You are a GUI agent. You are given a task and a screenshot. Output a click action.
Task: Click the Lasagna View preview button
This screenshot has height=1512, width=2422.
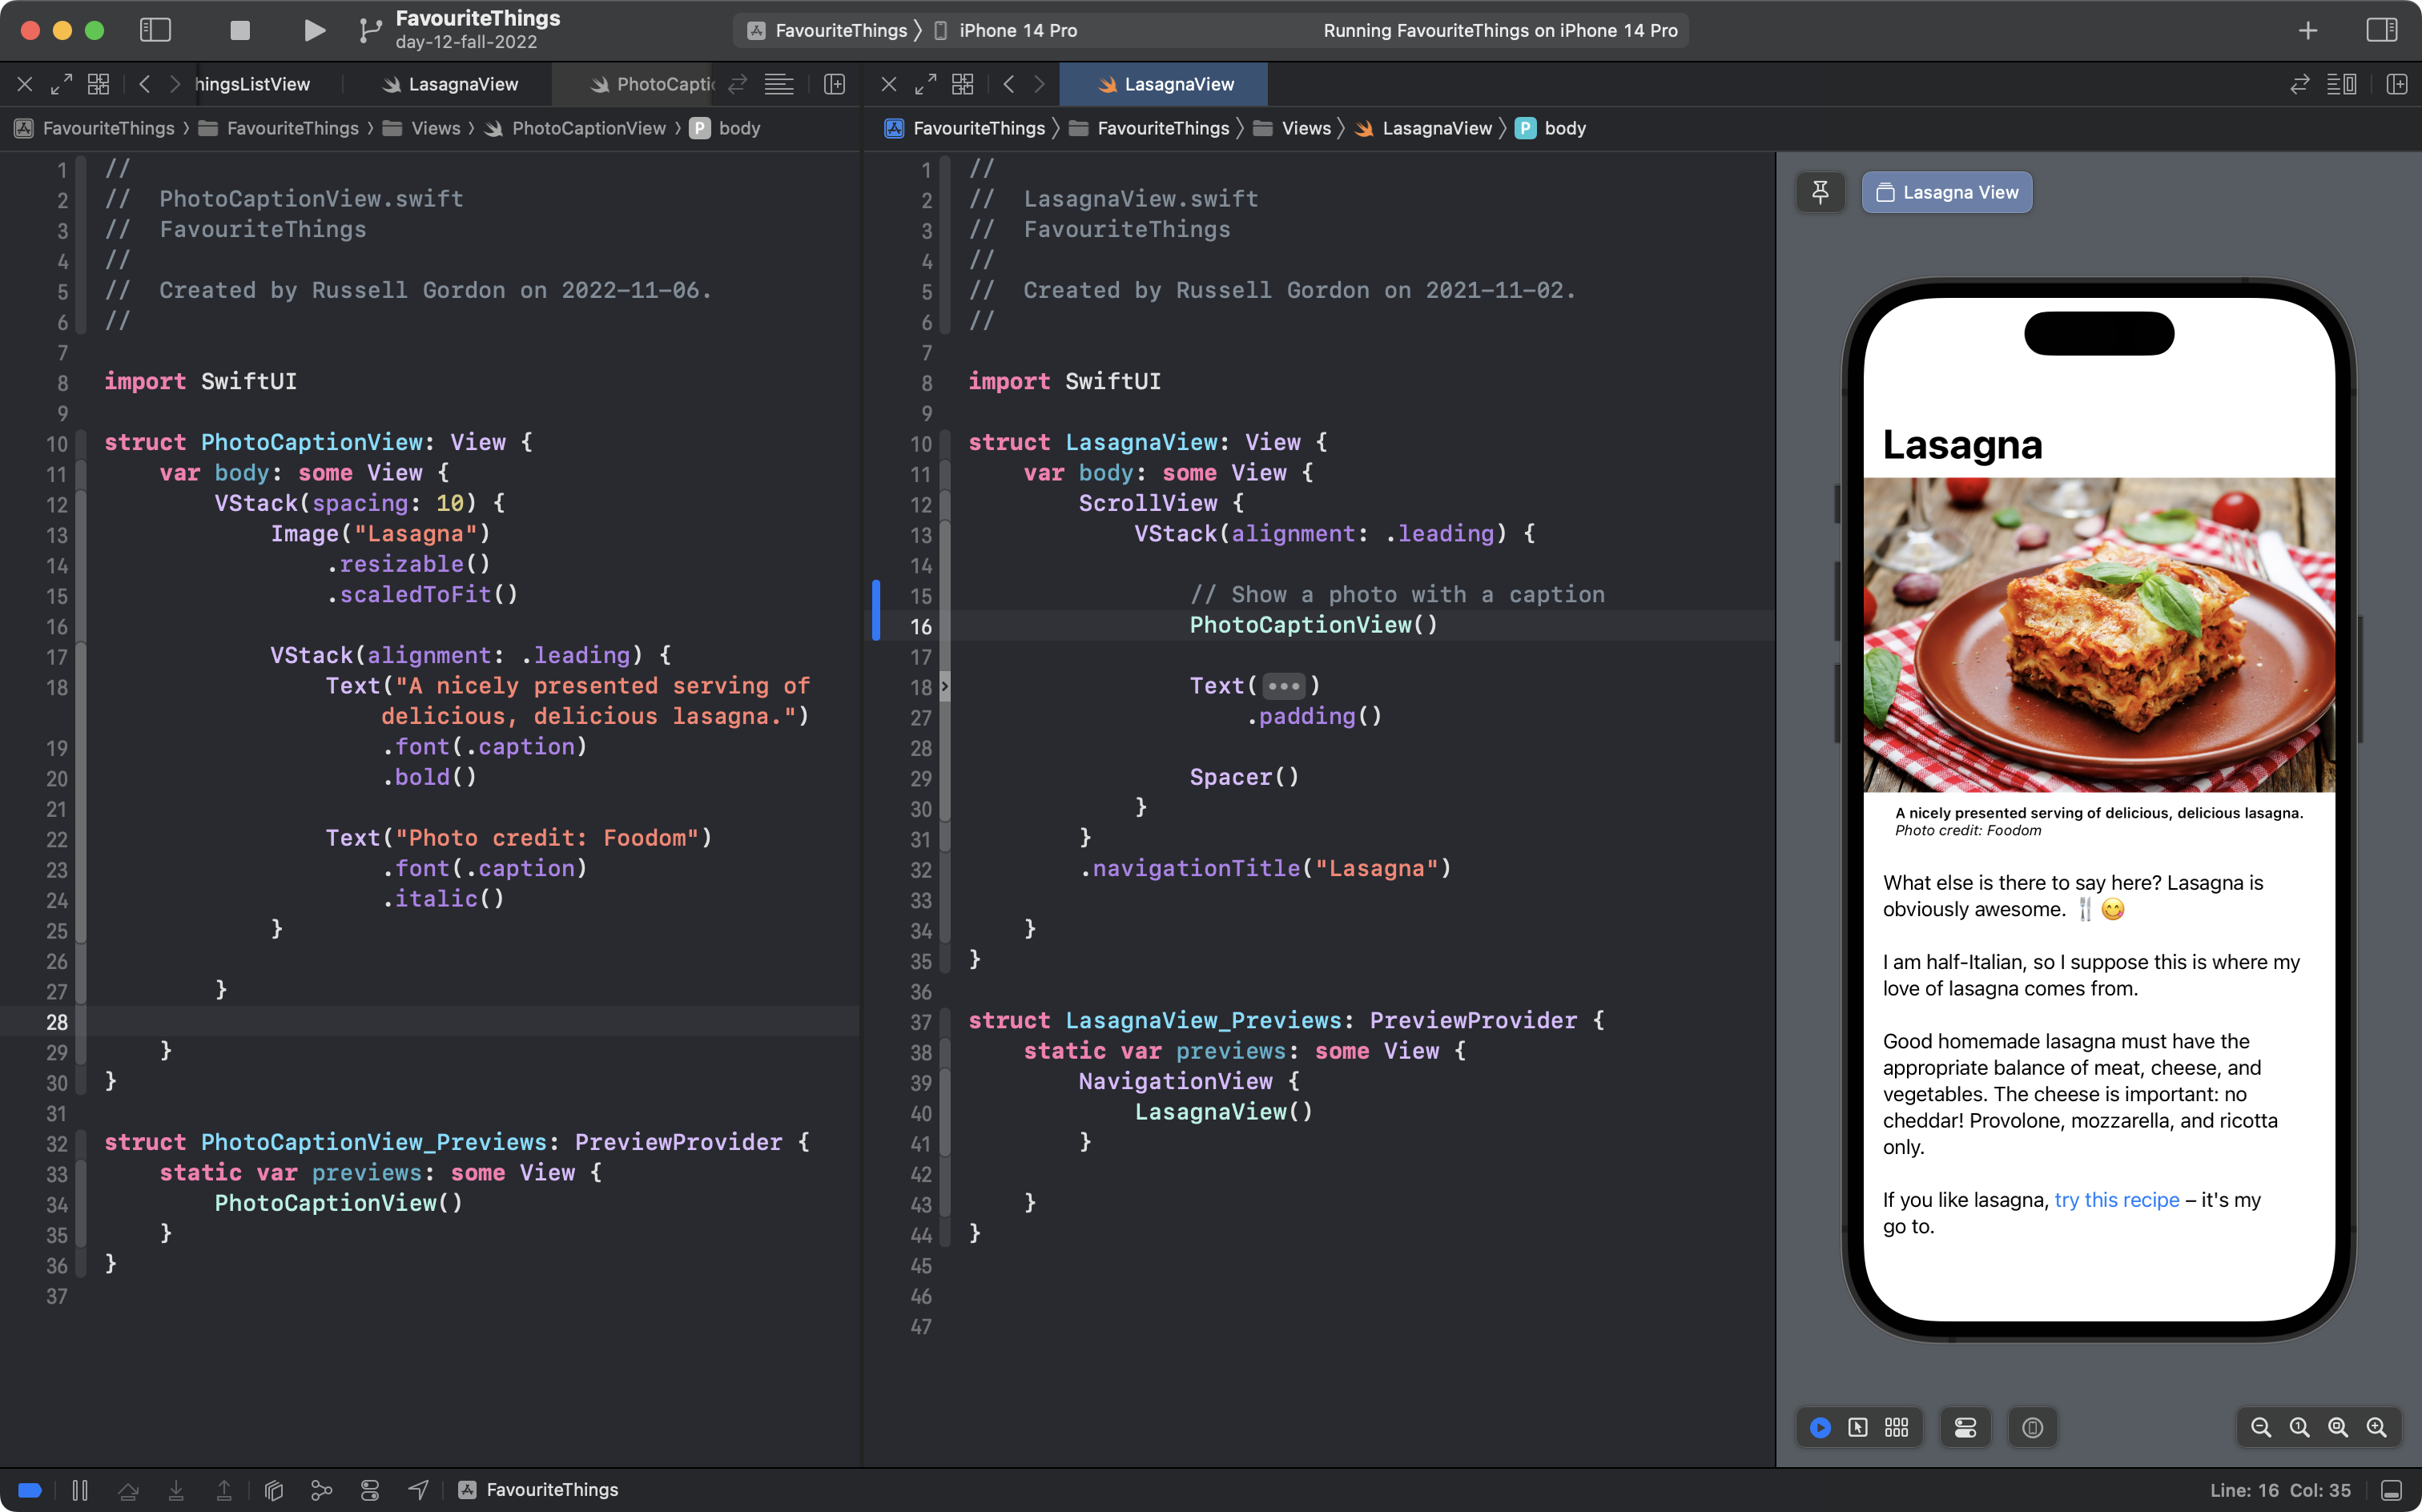pyautogui.click(x=1946, y=192)
